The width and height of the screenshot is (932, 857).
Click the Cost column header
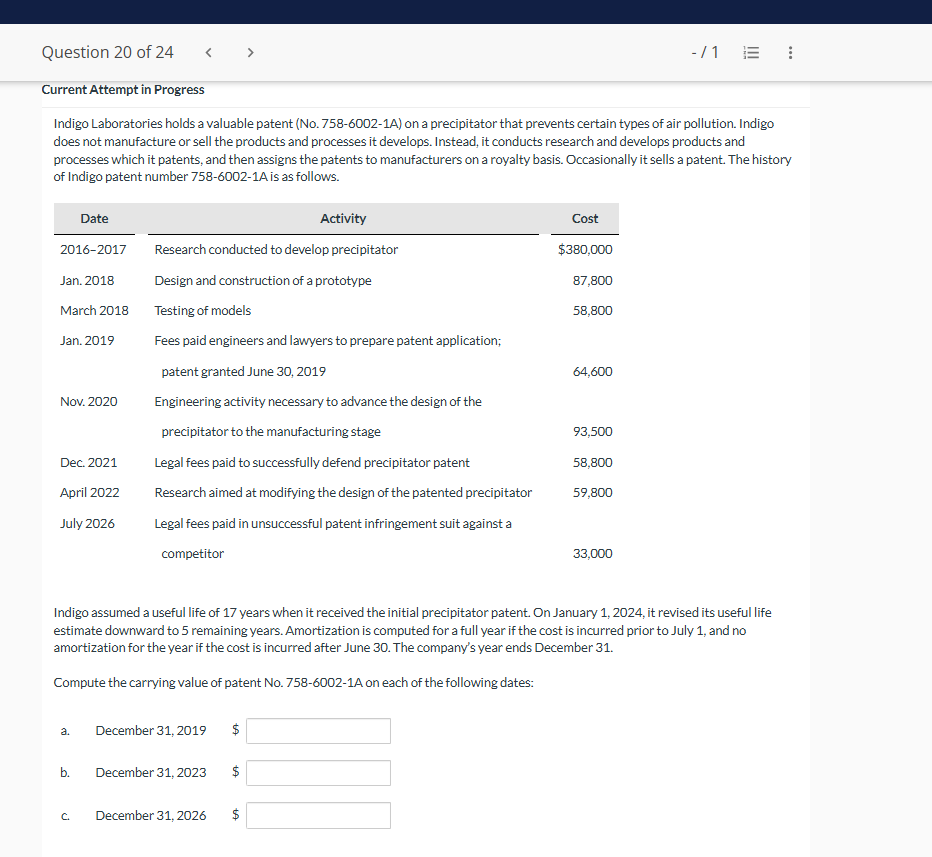click(x=585, y=219)
